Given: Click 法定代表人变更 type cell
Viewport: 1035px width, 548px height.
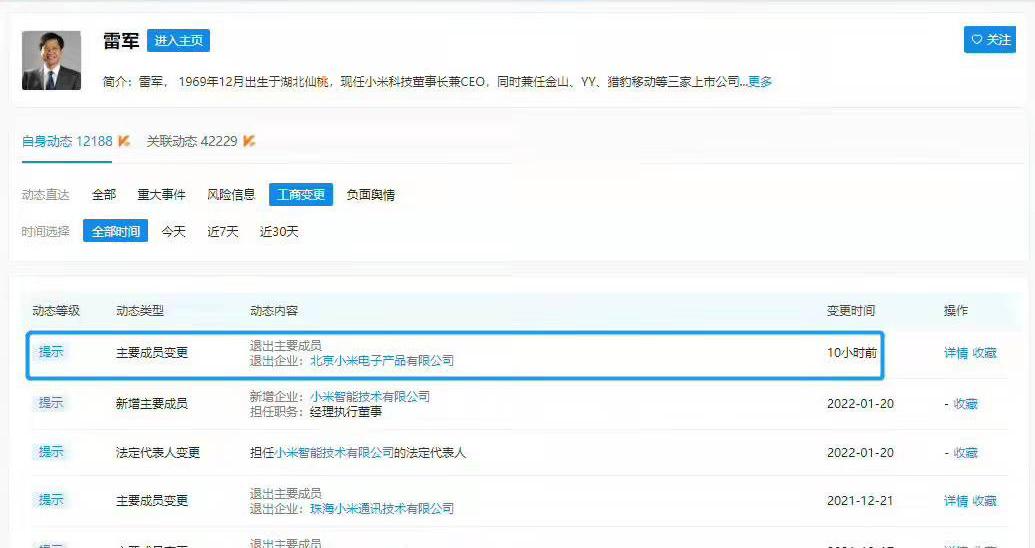Looking at the screenshot, I should click(x=158, y=452).
